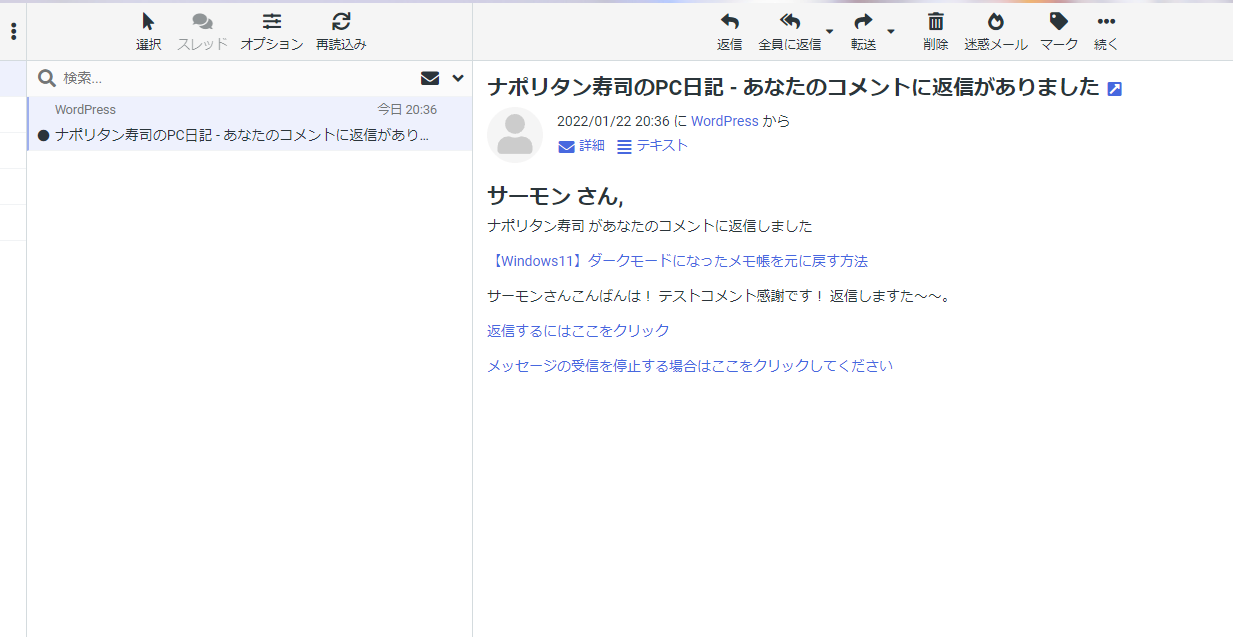Click the search magnifier icon
The height and width of the screenshot is (637, 1233).
46,78
